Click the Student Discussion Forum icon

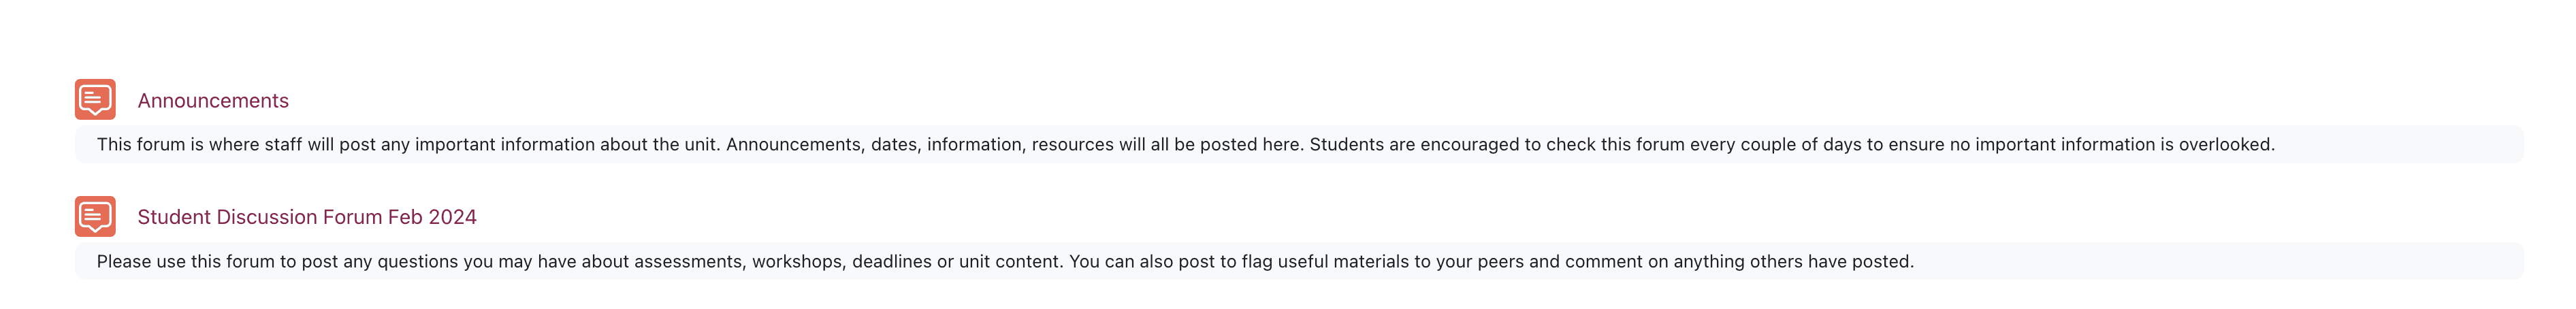click(95, 216)
